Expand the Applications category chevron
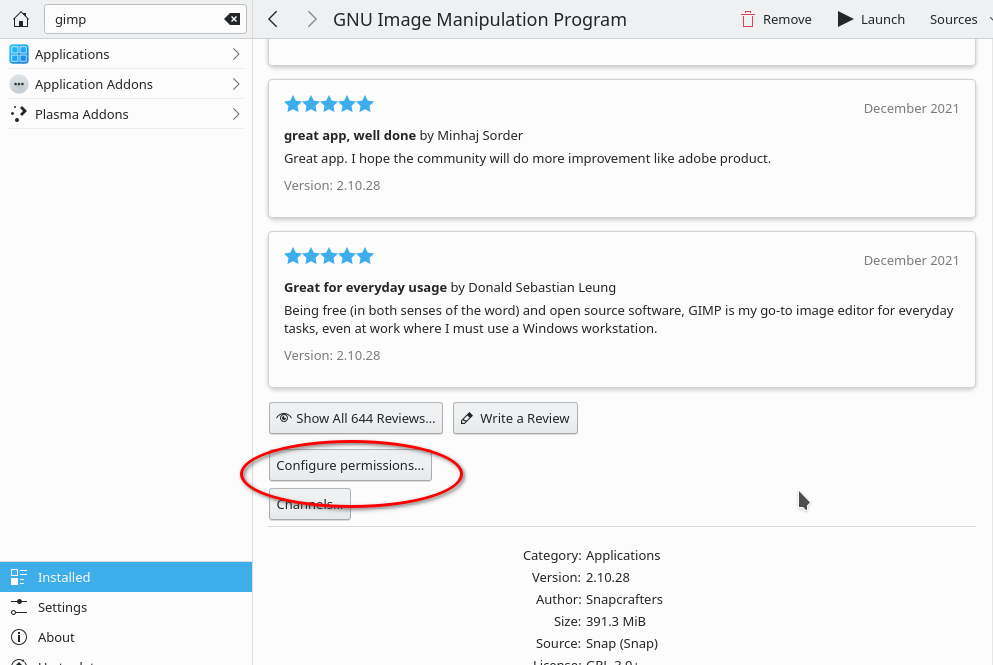The height and width of the screenshot is (665, 993). [x=236, y=54]
